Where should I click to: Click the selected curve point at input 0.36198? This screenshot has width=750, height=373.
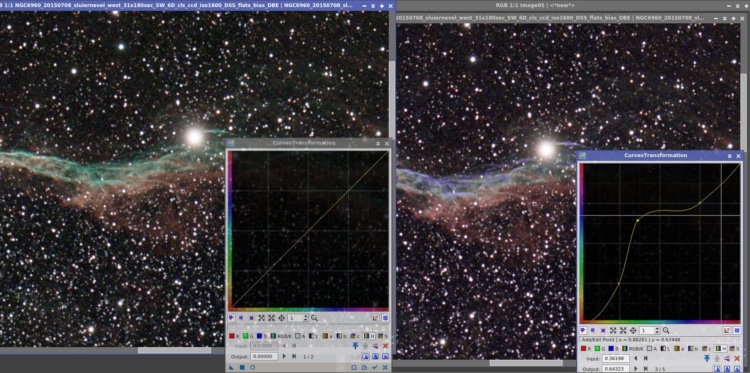638,220
